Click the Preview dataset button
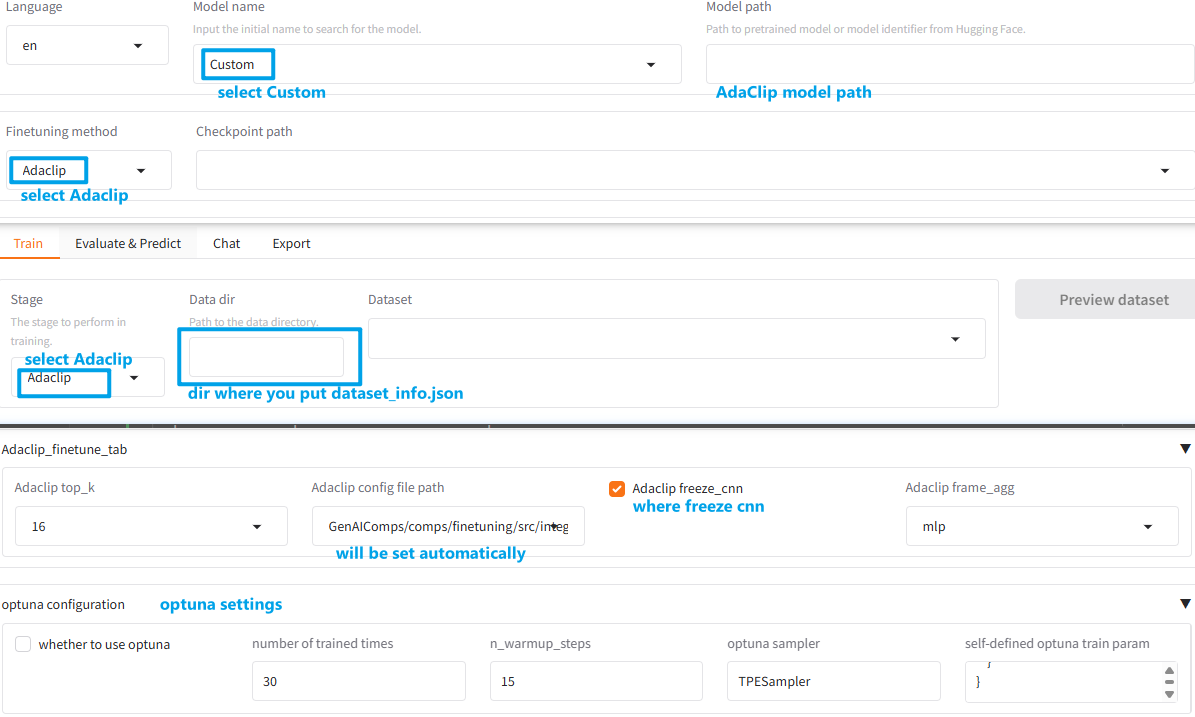This screenshot has height=717, width=1195. pos(1113,300)
